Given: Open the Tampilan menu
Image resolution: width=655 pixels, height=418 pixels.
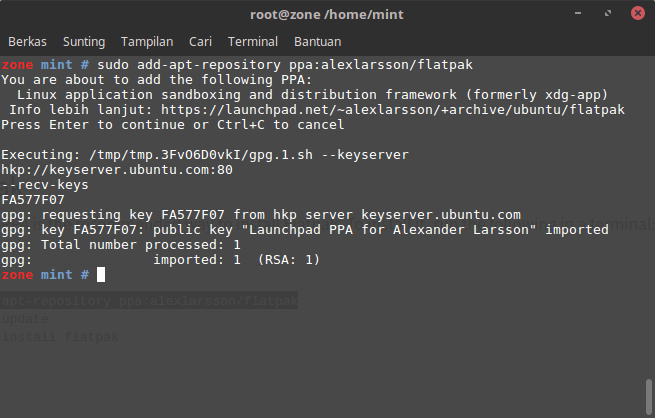Looking at the screenshot, I should pos(147,42).
